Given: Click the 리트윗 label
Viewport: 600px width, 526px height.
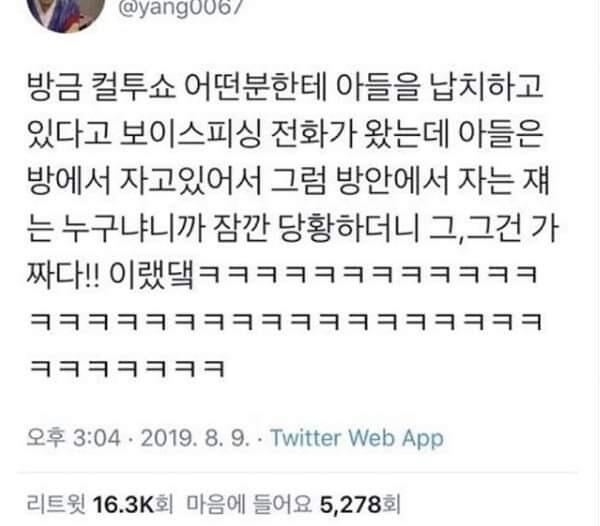Looking at the screenshot, I should click(x=57, y=504).
